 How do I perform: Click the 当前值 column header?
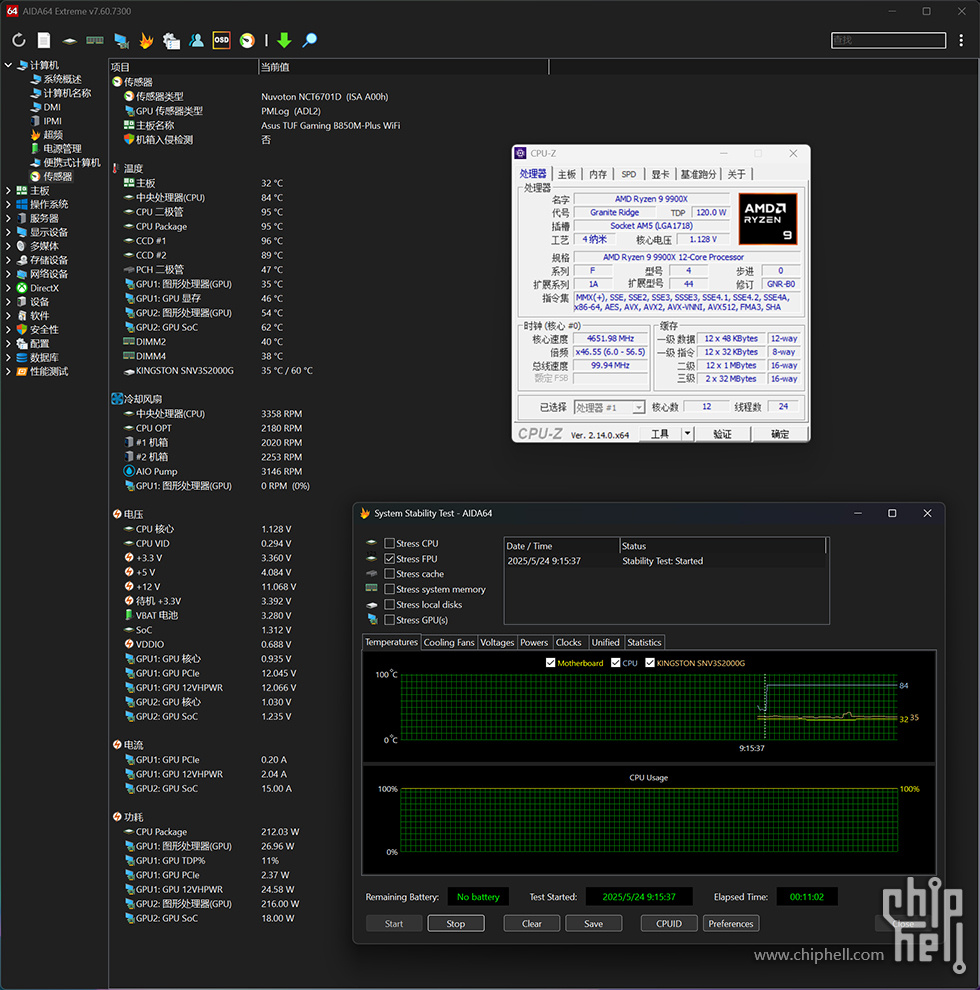point(404,67)
